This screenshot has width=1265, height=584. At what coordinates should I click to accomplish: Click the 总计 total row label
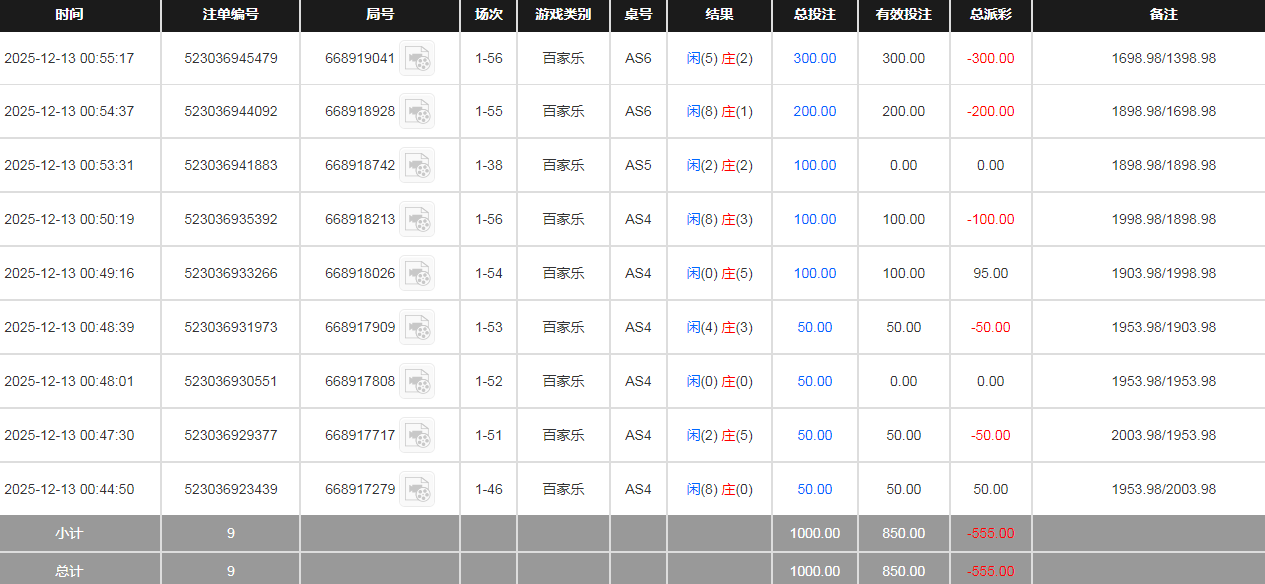pos(69,571)
